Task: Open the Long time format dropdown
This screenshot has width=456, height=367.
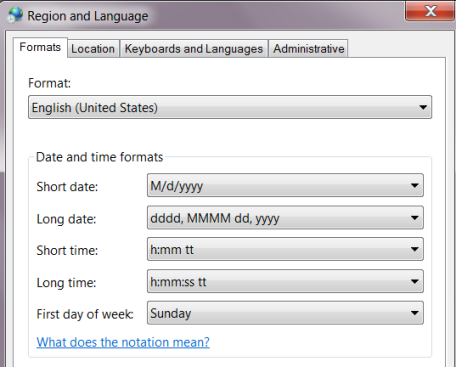Action: click(285, 281)
